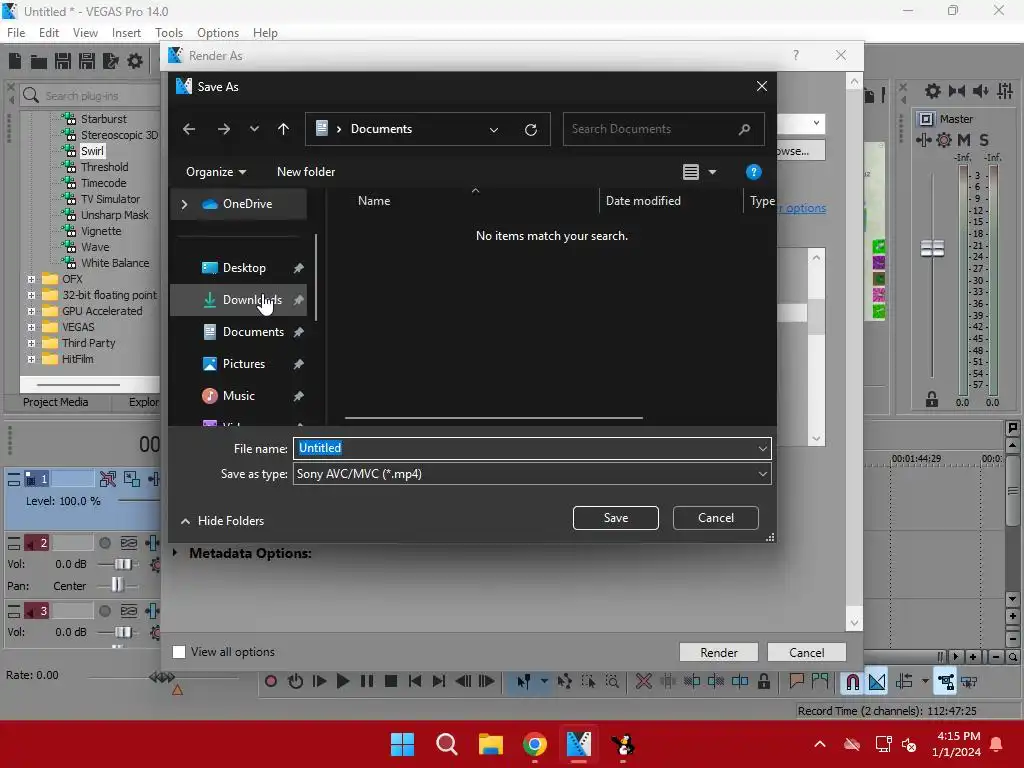This screenshot has height=768, width=1024.
Task: Click the Open folder toolbar icon
Action: [x=39, y=61]
